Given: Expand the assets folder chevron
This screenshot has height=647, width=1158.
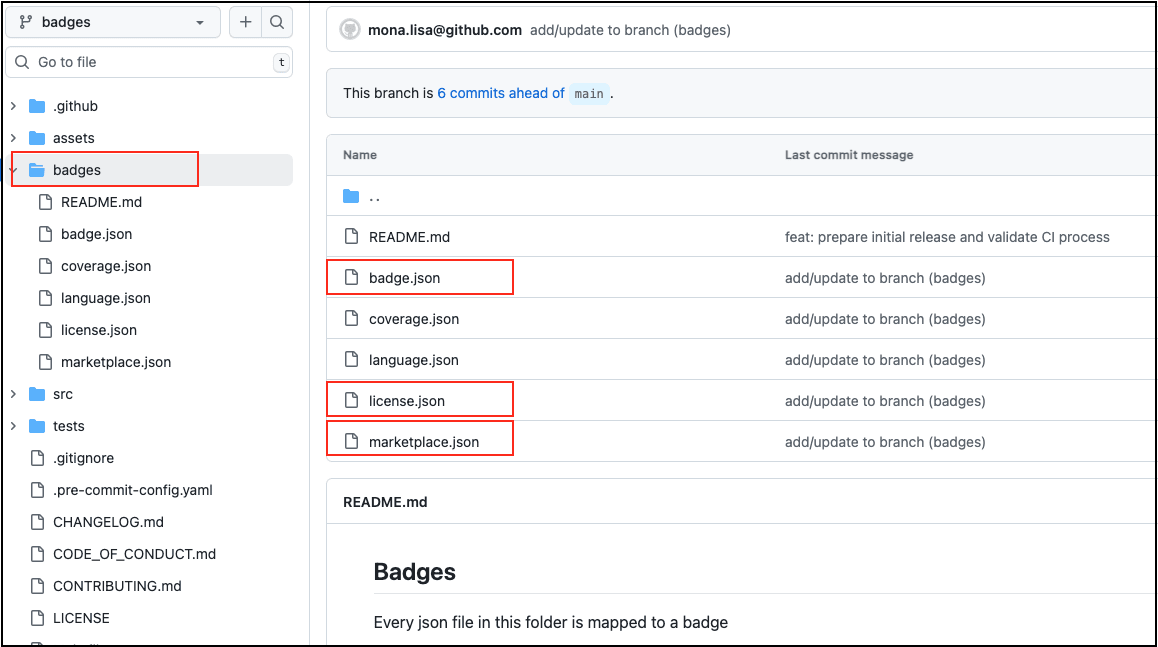Looking at the screenshot, I should (14, 138).
